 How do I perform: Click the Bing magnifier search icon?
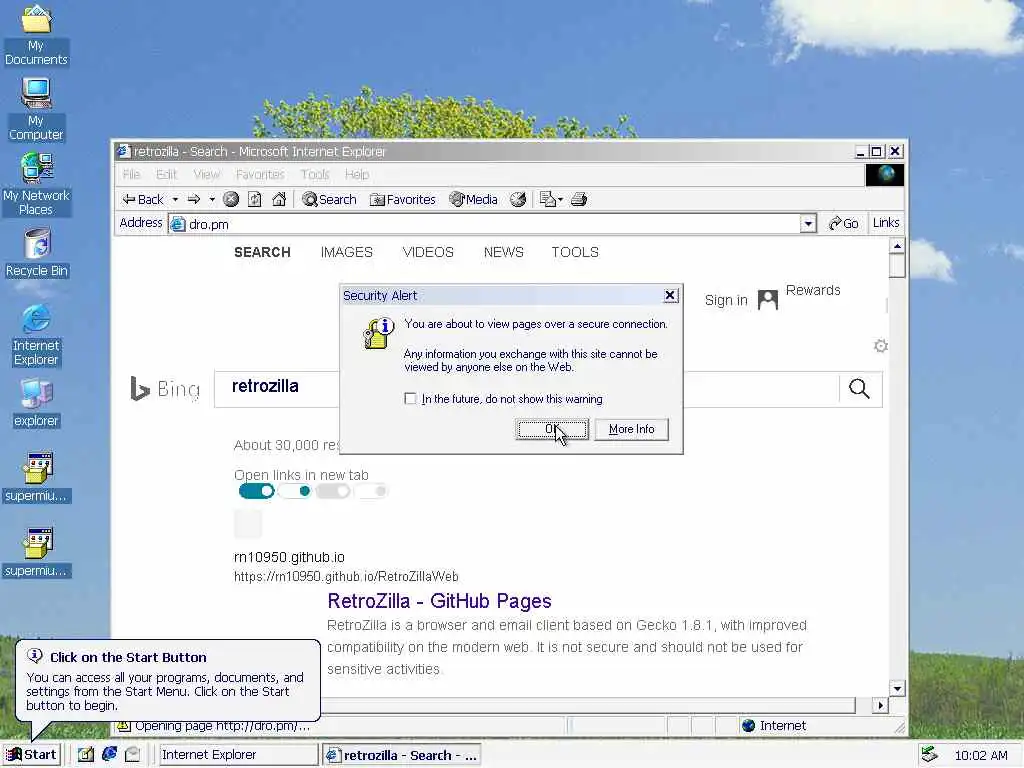pos(859,389)
